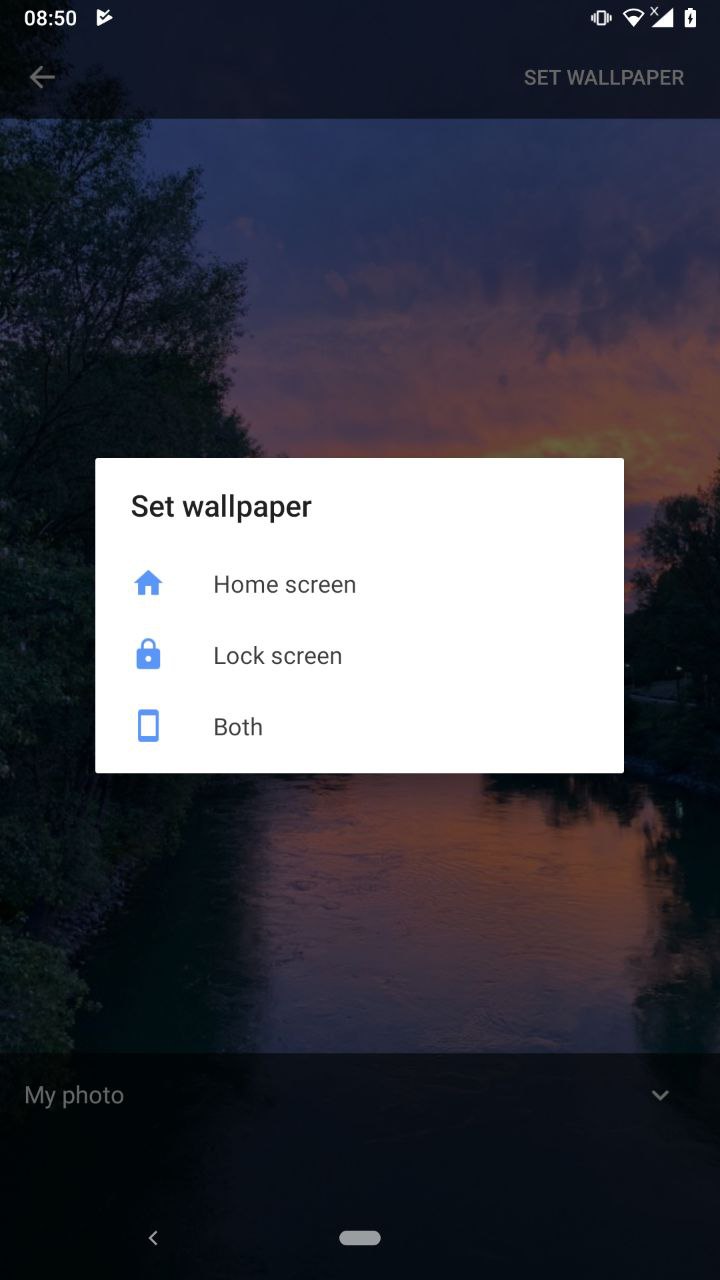Tap the cellular signal icon in status bar
This screenshot has height=1280, width=720.
click(x=662, y=18)
